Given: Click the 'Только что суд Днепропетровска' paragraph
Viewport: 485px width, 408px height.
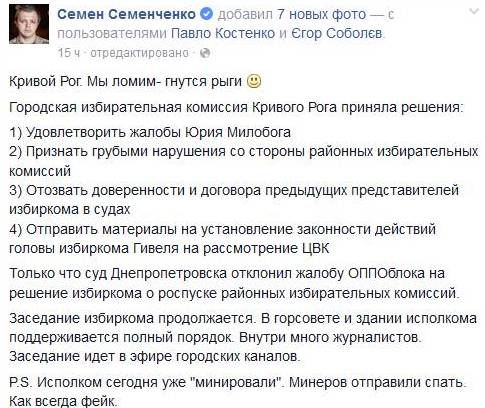Looking at the screenshot, I should [234, 283].
